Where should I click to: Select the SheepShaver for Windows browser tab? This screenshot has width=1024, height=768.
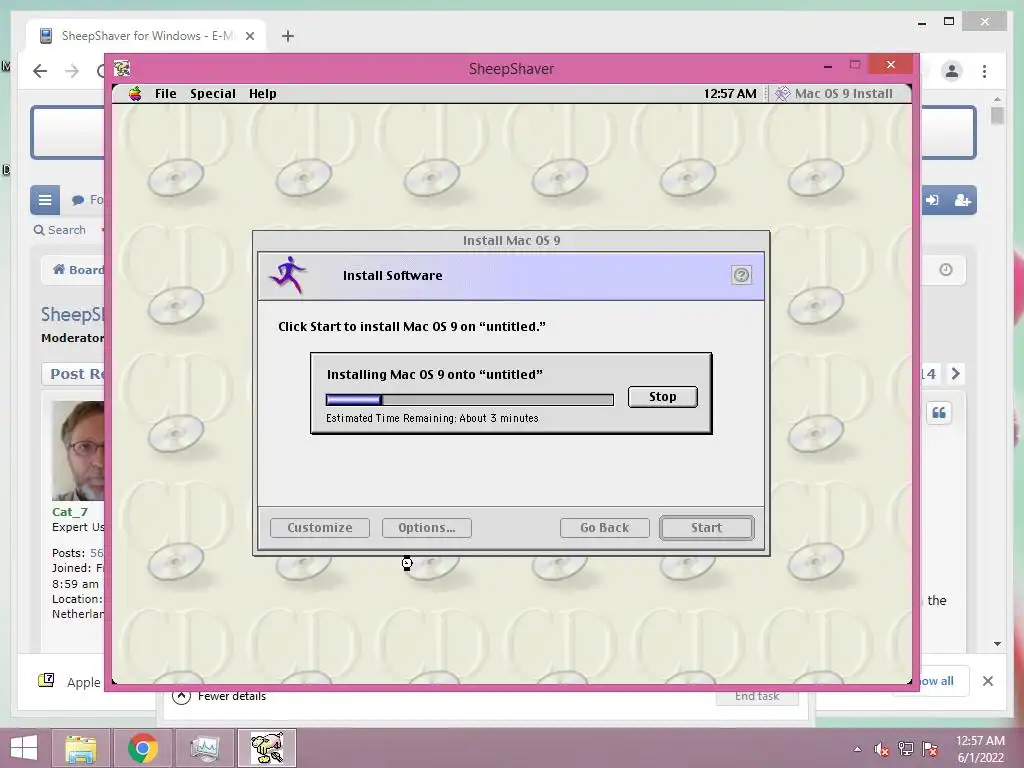145,36
